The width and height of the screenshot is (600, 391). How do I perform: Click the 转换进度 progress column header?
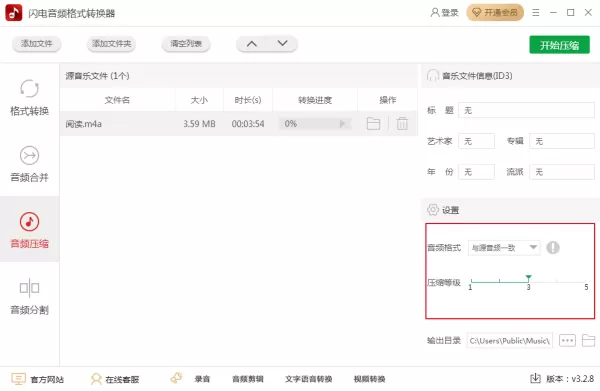tap(315, 100)
